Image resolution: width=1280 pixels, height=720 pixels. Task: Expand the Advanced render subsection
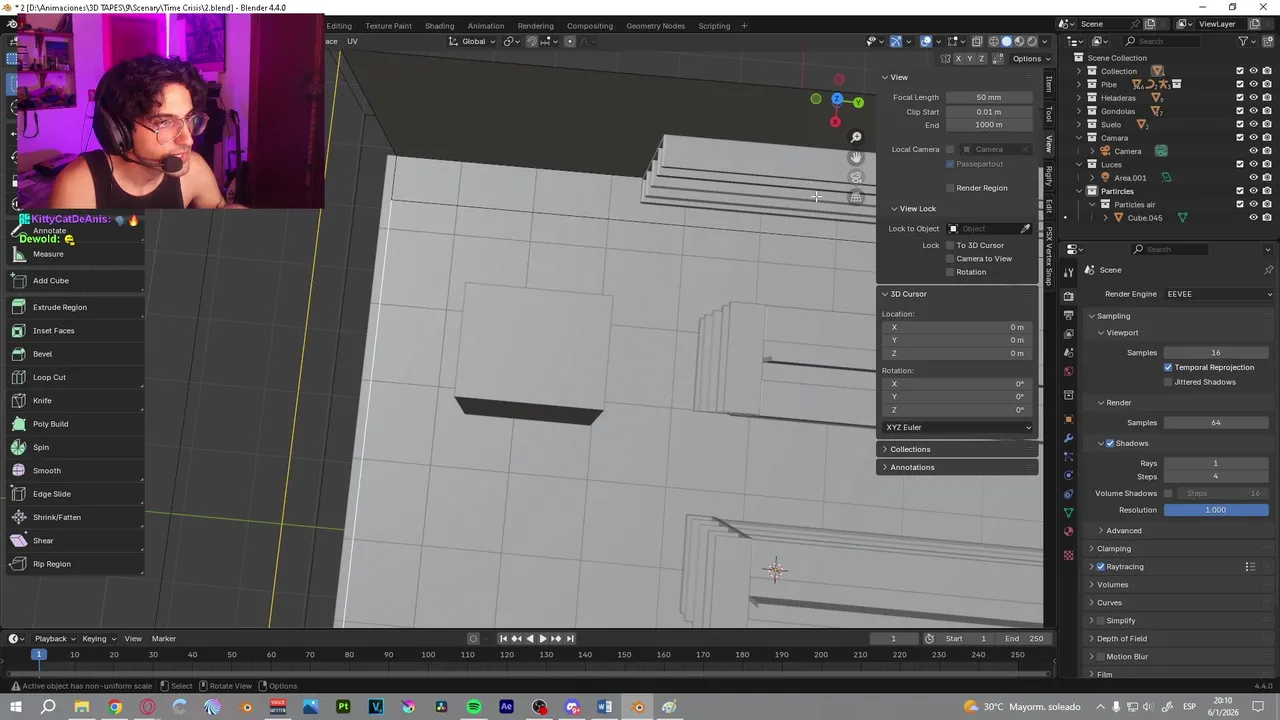[x=1124, y=531]
